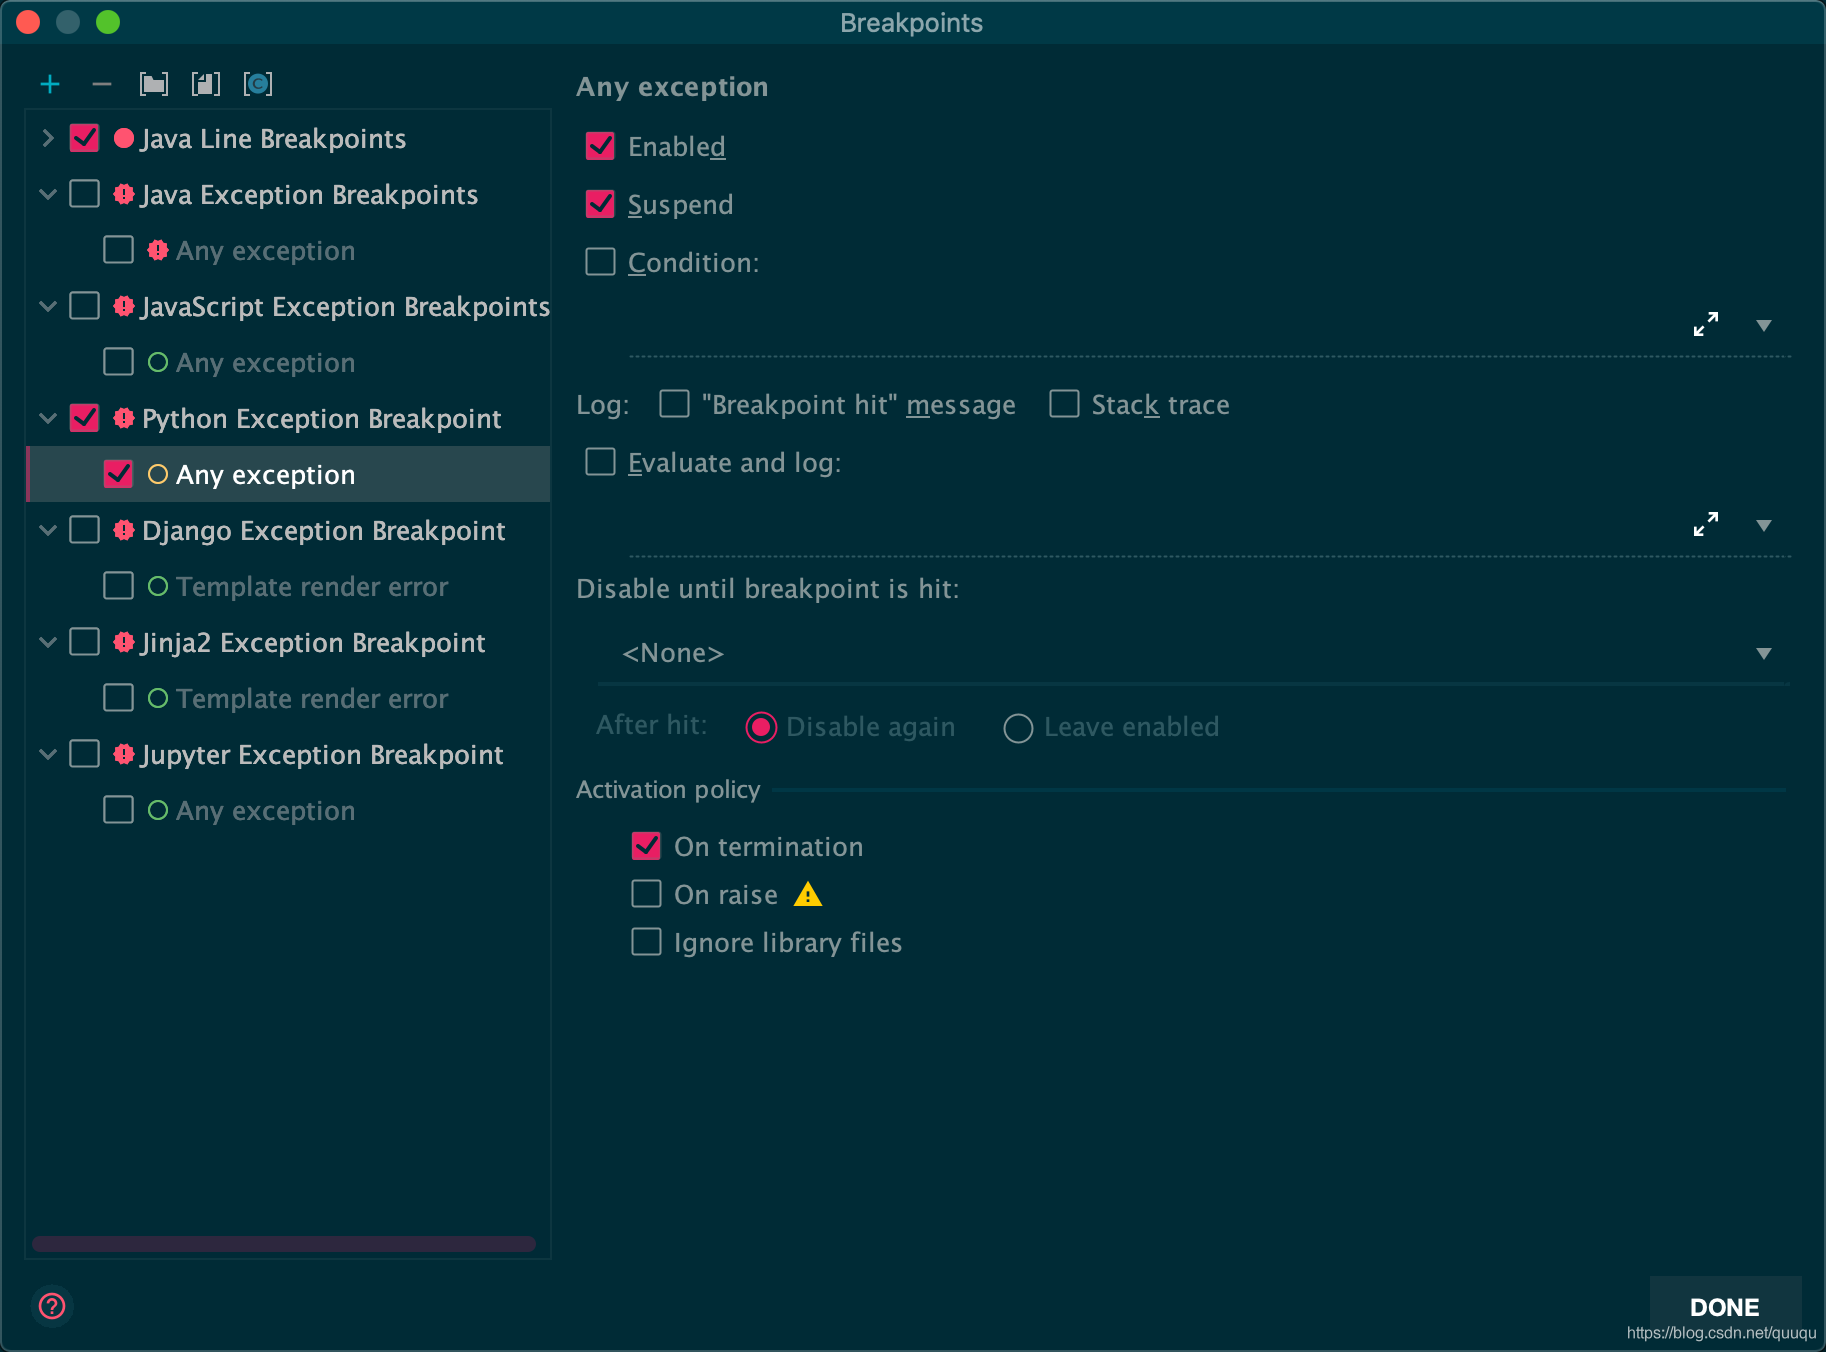The height and width of the screenshot is (1352, 1826).
Task: Click the minus icon to remove breakpoint
Action: coord(102,84)
